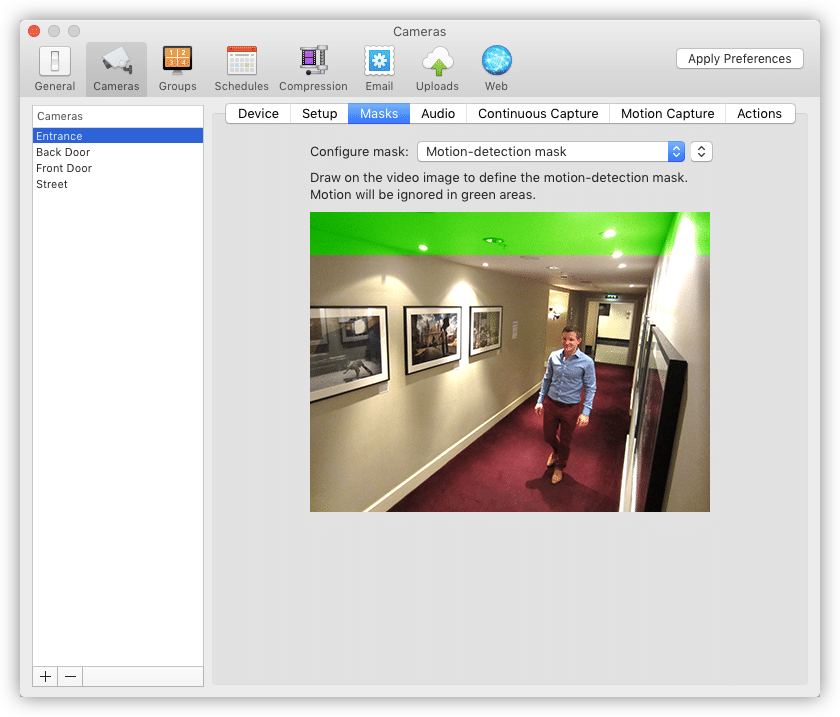Switch to the Audio tab

coord(438,114)
